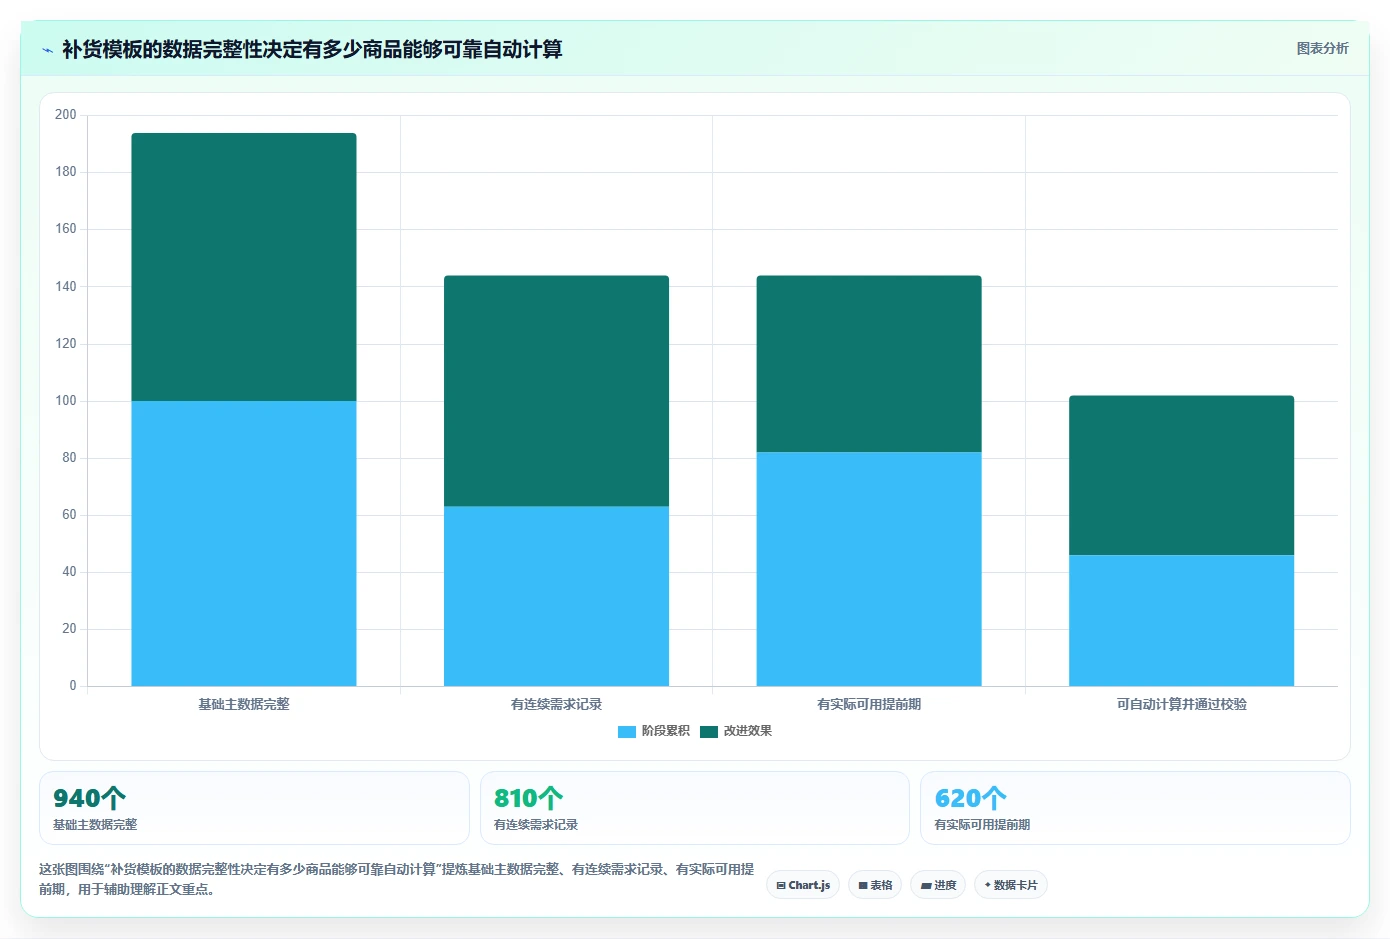Image resolution: width=1390 pixels, height=939 pixels.
Task: Select the 数据卡片 tag
Action: 1011,885
